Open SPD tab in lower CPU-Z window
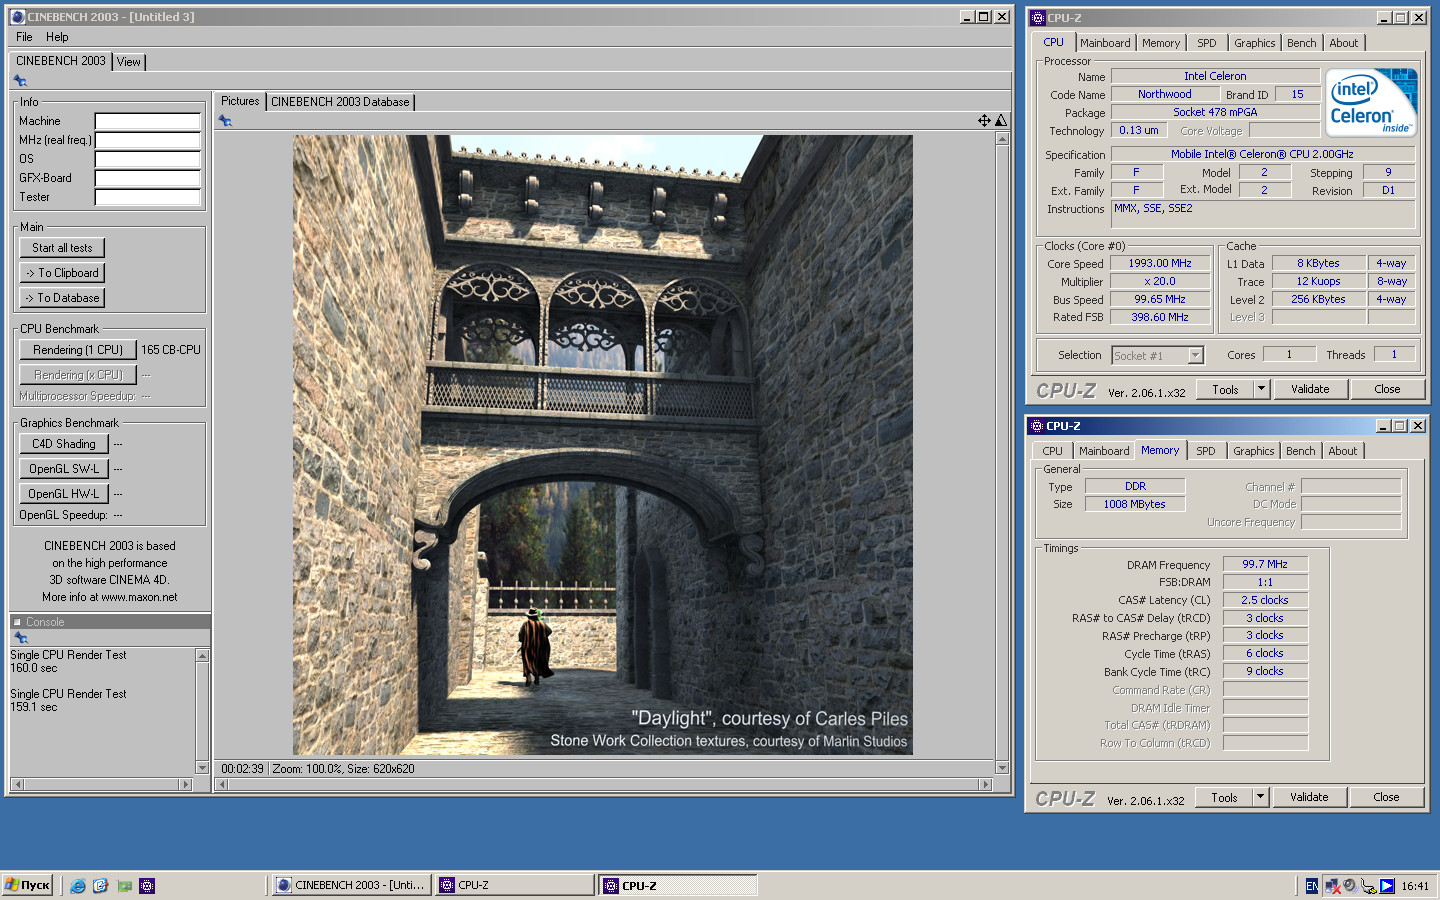 (x=1206, y=451)
